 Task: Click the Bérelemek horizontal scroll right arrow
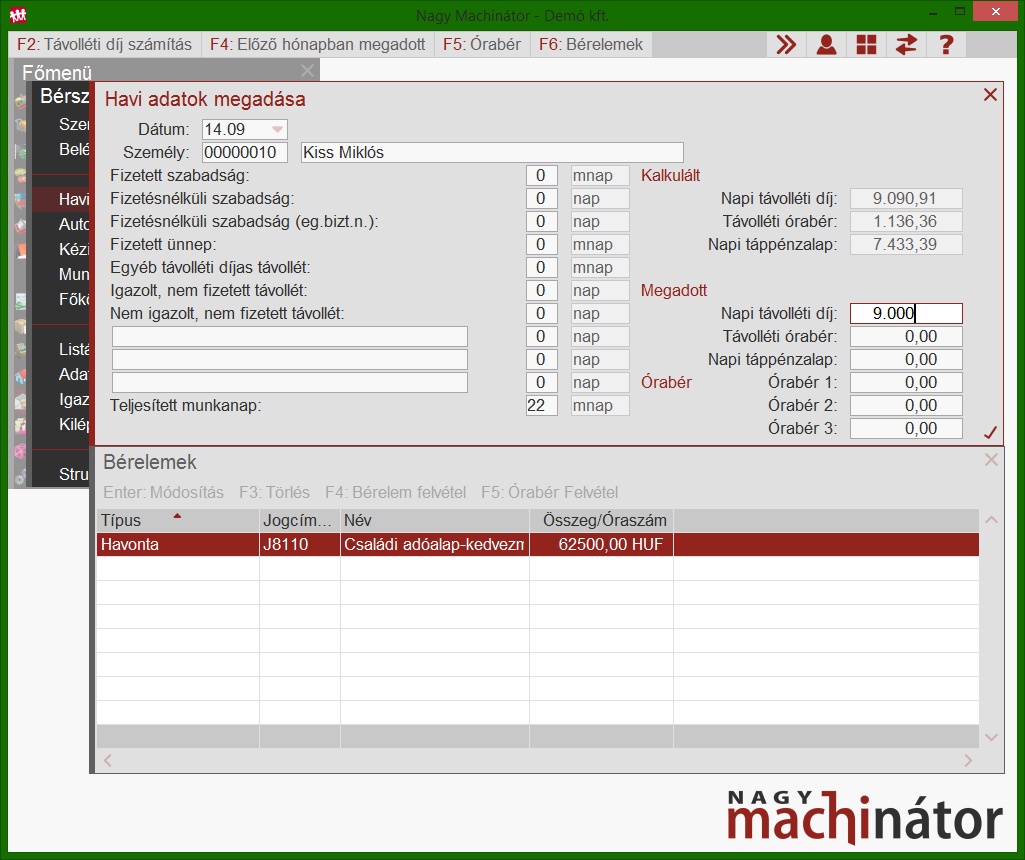[x=968, y=760]
